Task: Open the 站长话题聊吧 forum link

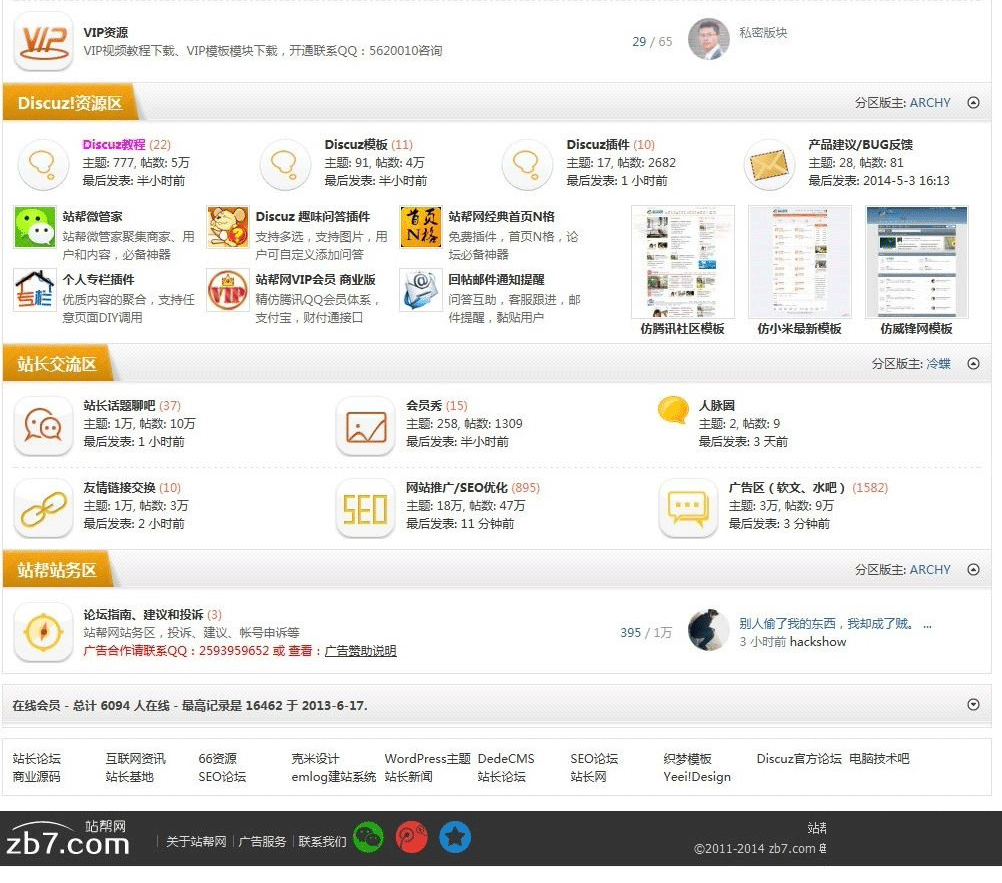Action: [x=119, y=406]
